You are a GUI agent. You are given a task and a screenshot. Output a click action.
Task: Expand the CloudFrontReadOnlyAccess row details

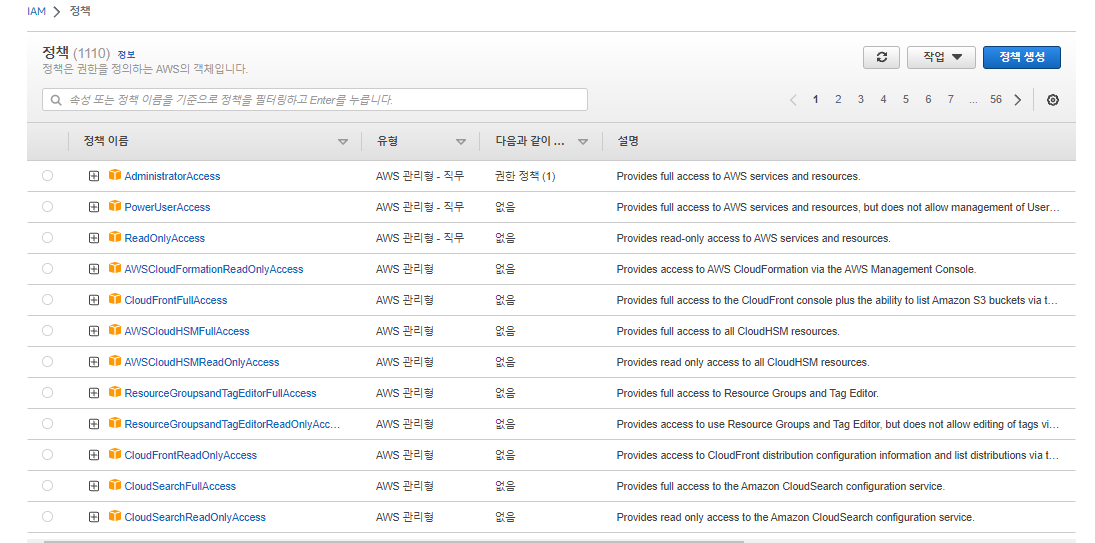click(x=94, y=455)
